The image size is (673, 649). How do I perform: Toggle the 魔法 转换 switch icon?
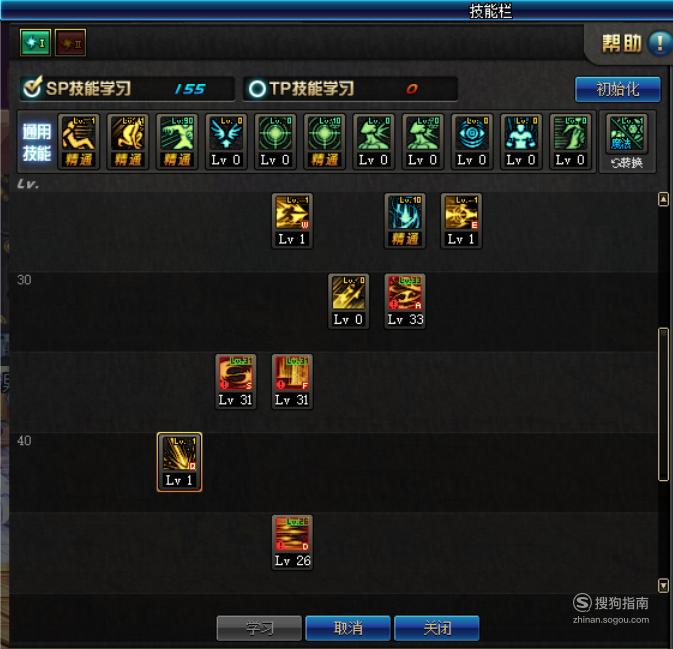(x=627, y=142)
